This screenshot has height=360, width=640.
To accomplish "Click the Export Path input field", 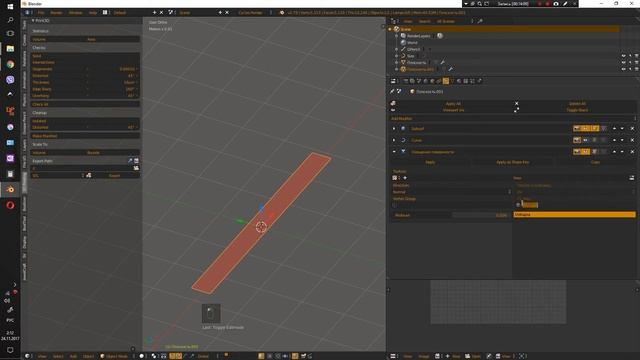I will coord(82,168).
